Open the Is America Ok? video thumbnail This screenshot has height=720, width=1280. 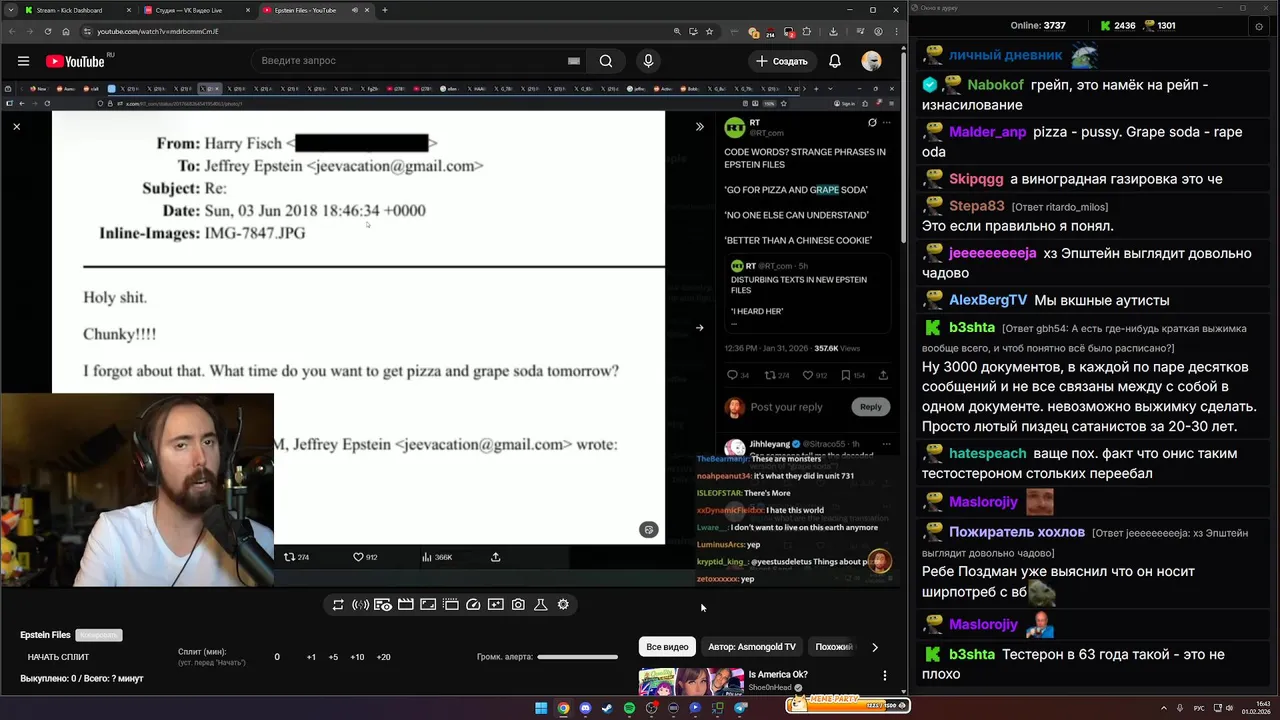click(691, 682)
